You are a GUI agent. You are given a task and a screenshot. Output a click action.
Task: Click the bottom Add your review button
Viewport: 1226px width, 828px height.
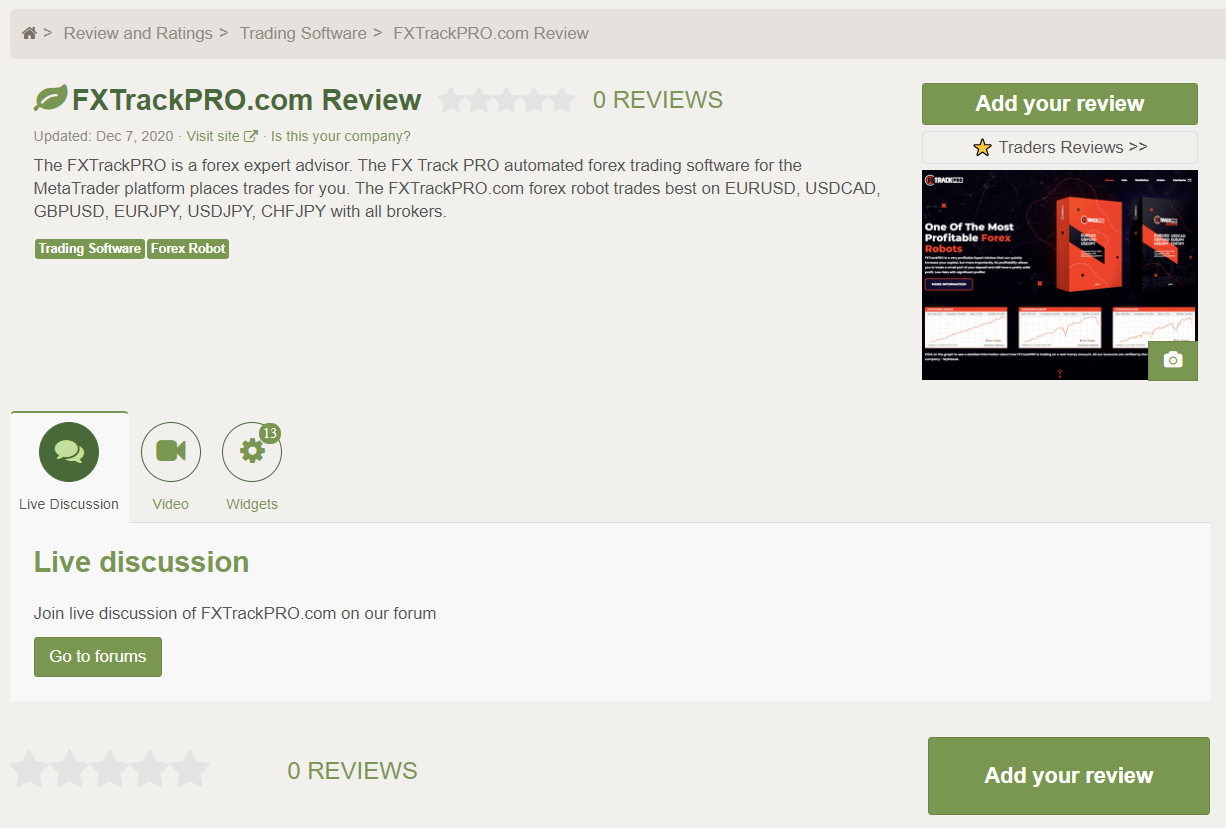(x=1068, y=776)
